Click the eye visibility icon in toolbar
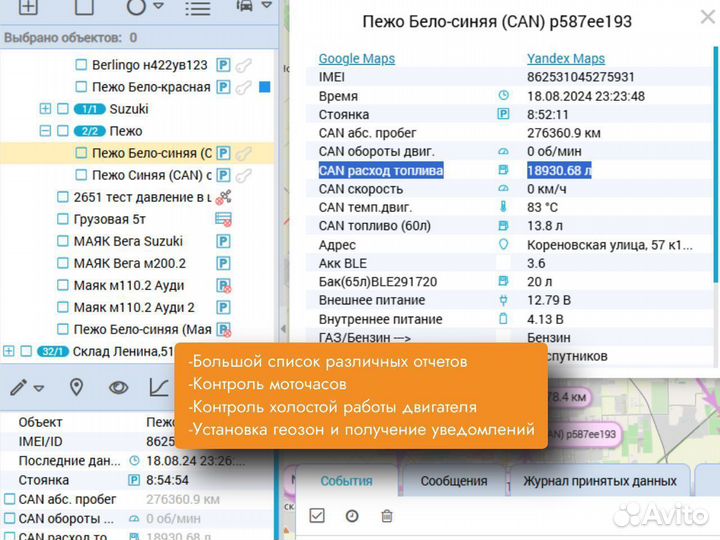This screenshot has width=720, height=540. point(118,387)
